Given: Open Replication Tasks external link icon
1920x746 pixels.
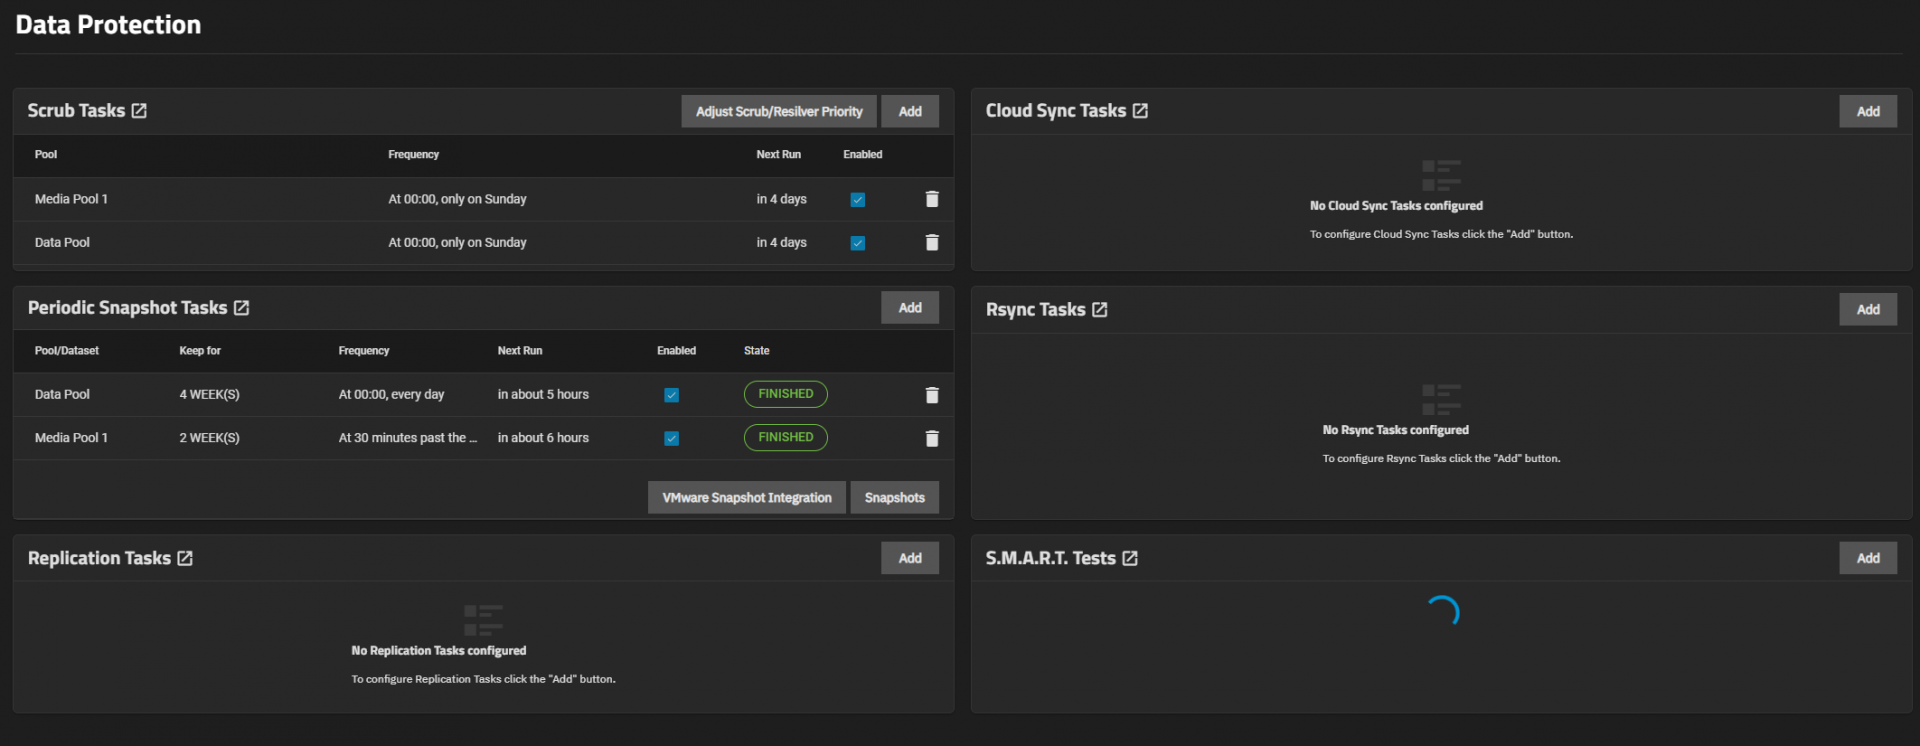Looking at the screenshot, I should point(185,559).
